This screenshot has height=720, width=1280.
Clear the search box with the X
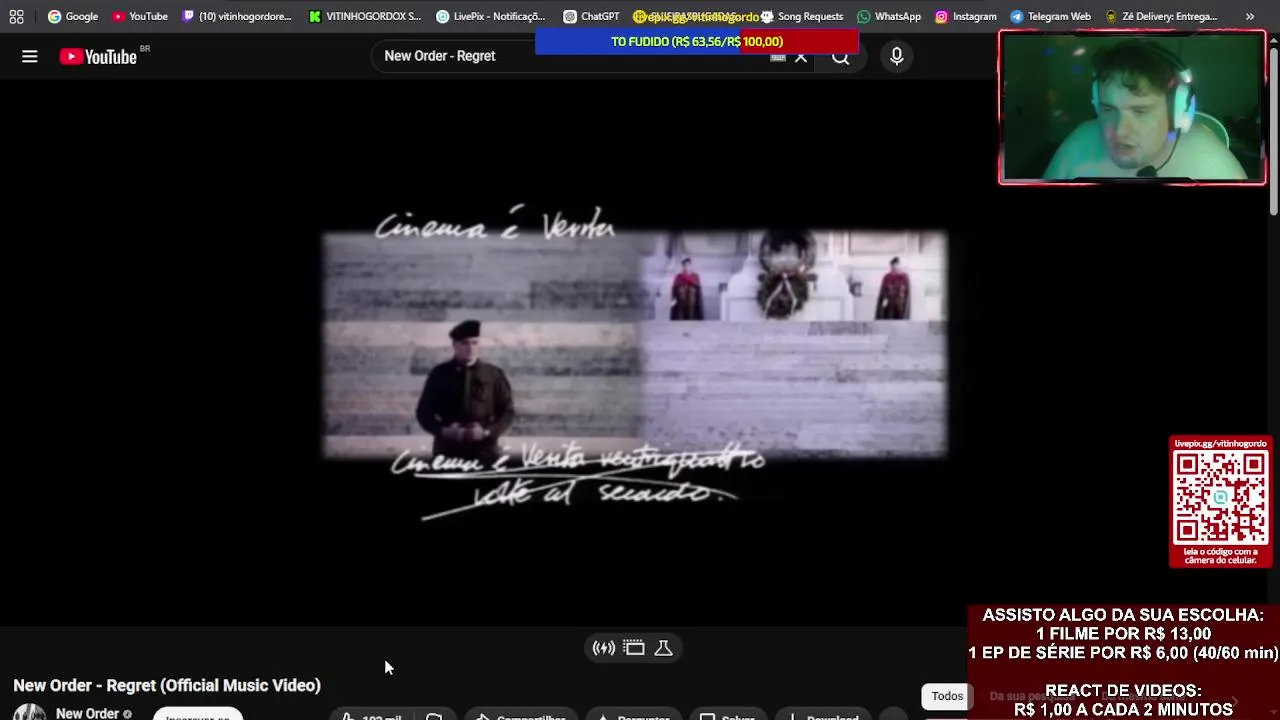click(801, 57)
